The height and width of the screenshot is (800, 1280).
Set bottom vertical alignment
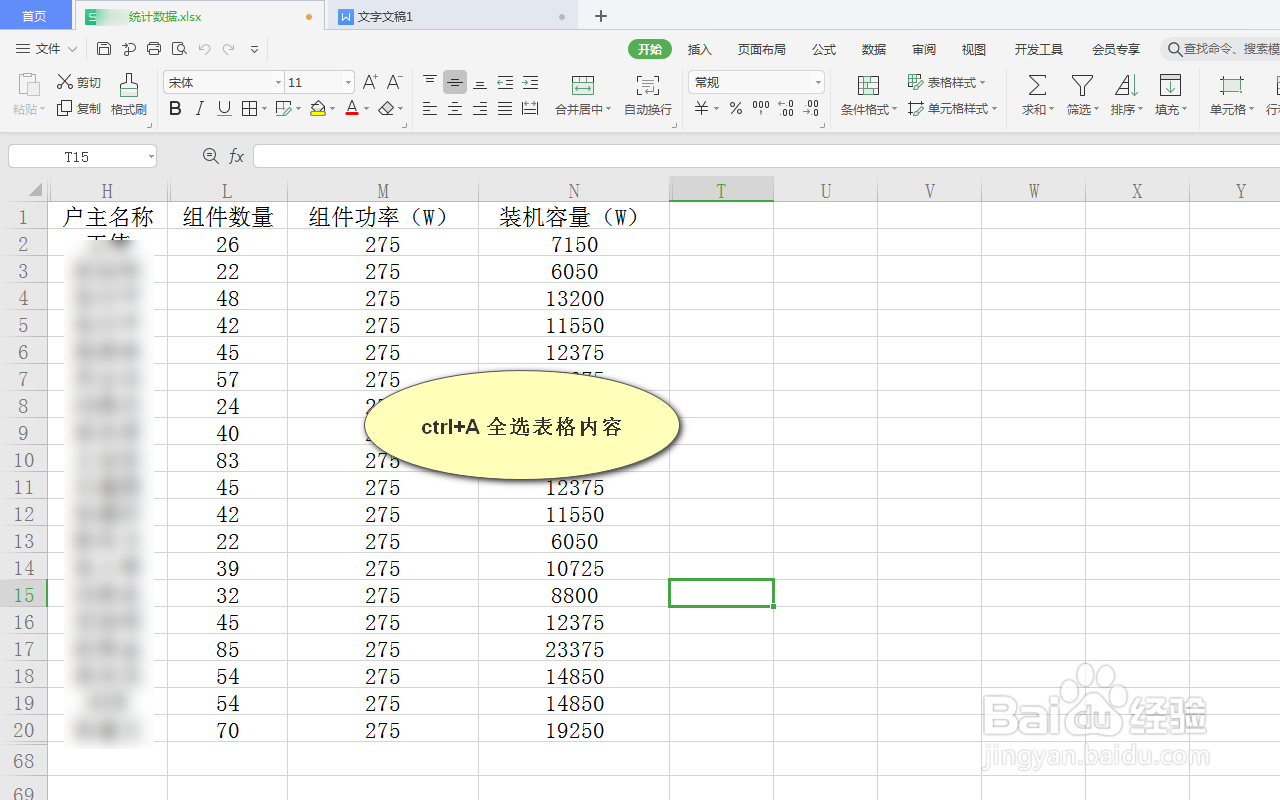[480, 82]
